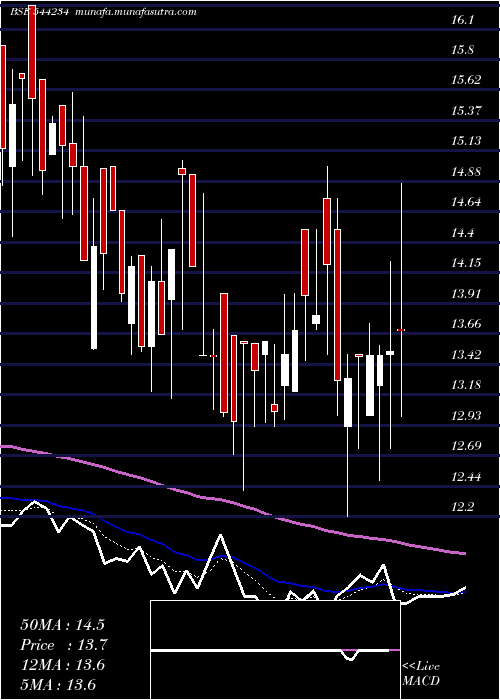
Task: Click the latest small red candlestick near 13.66
Action: click(x=401, y=330)
